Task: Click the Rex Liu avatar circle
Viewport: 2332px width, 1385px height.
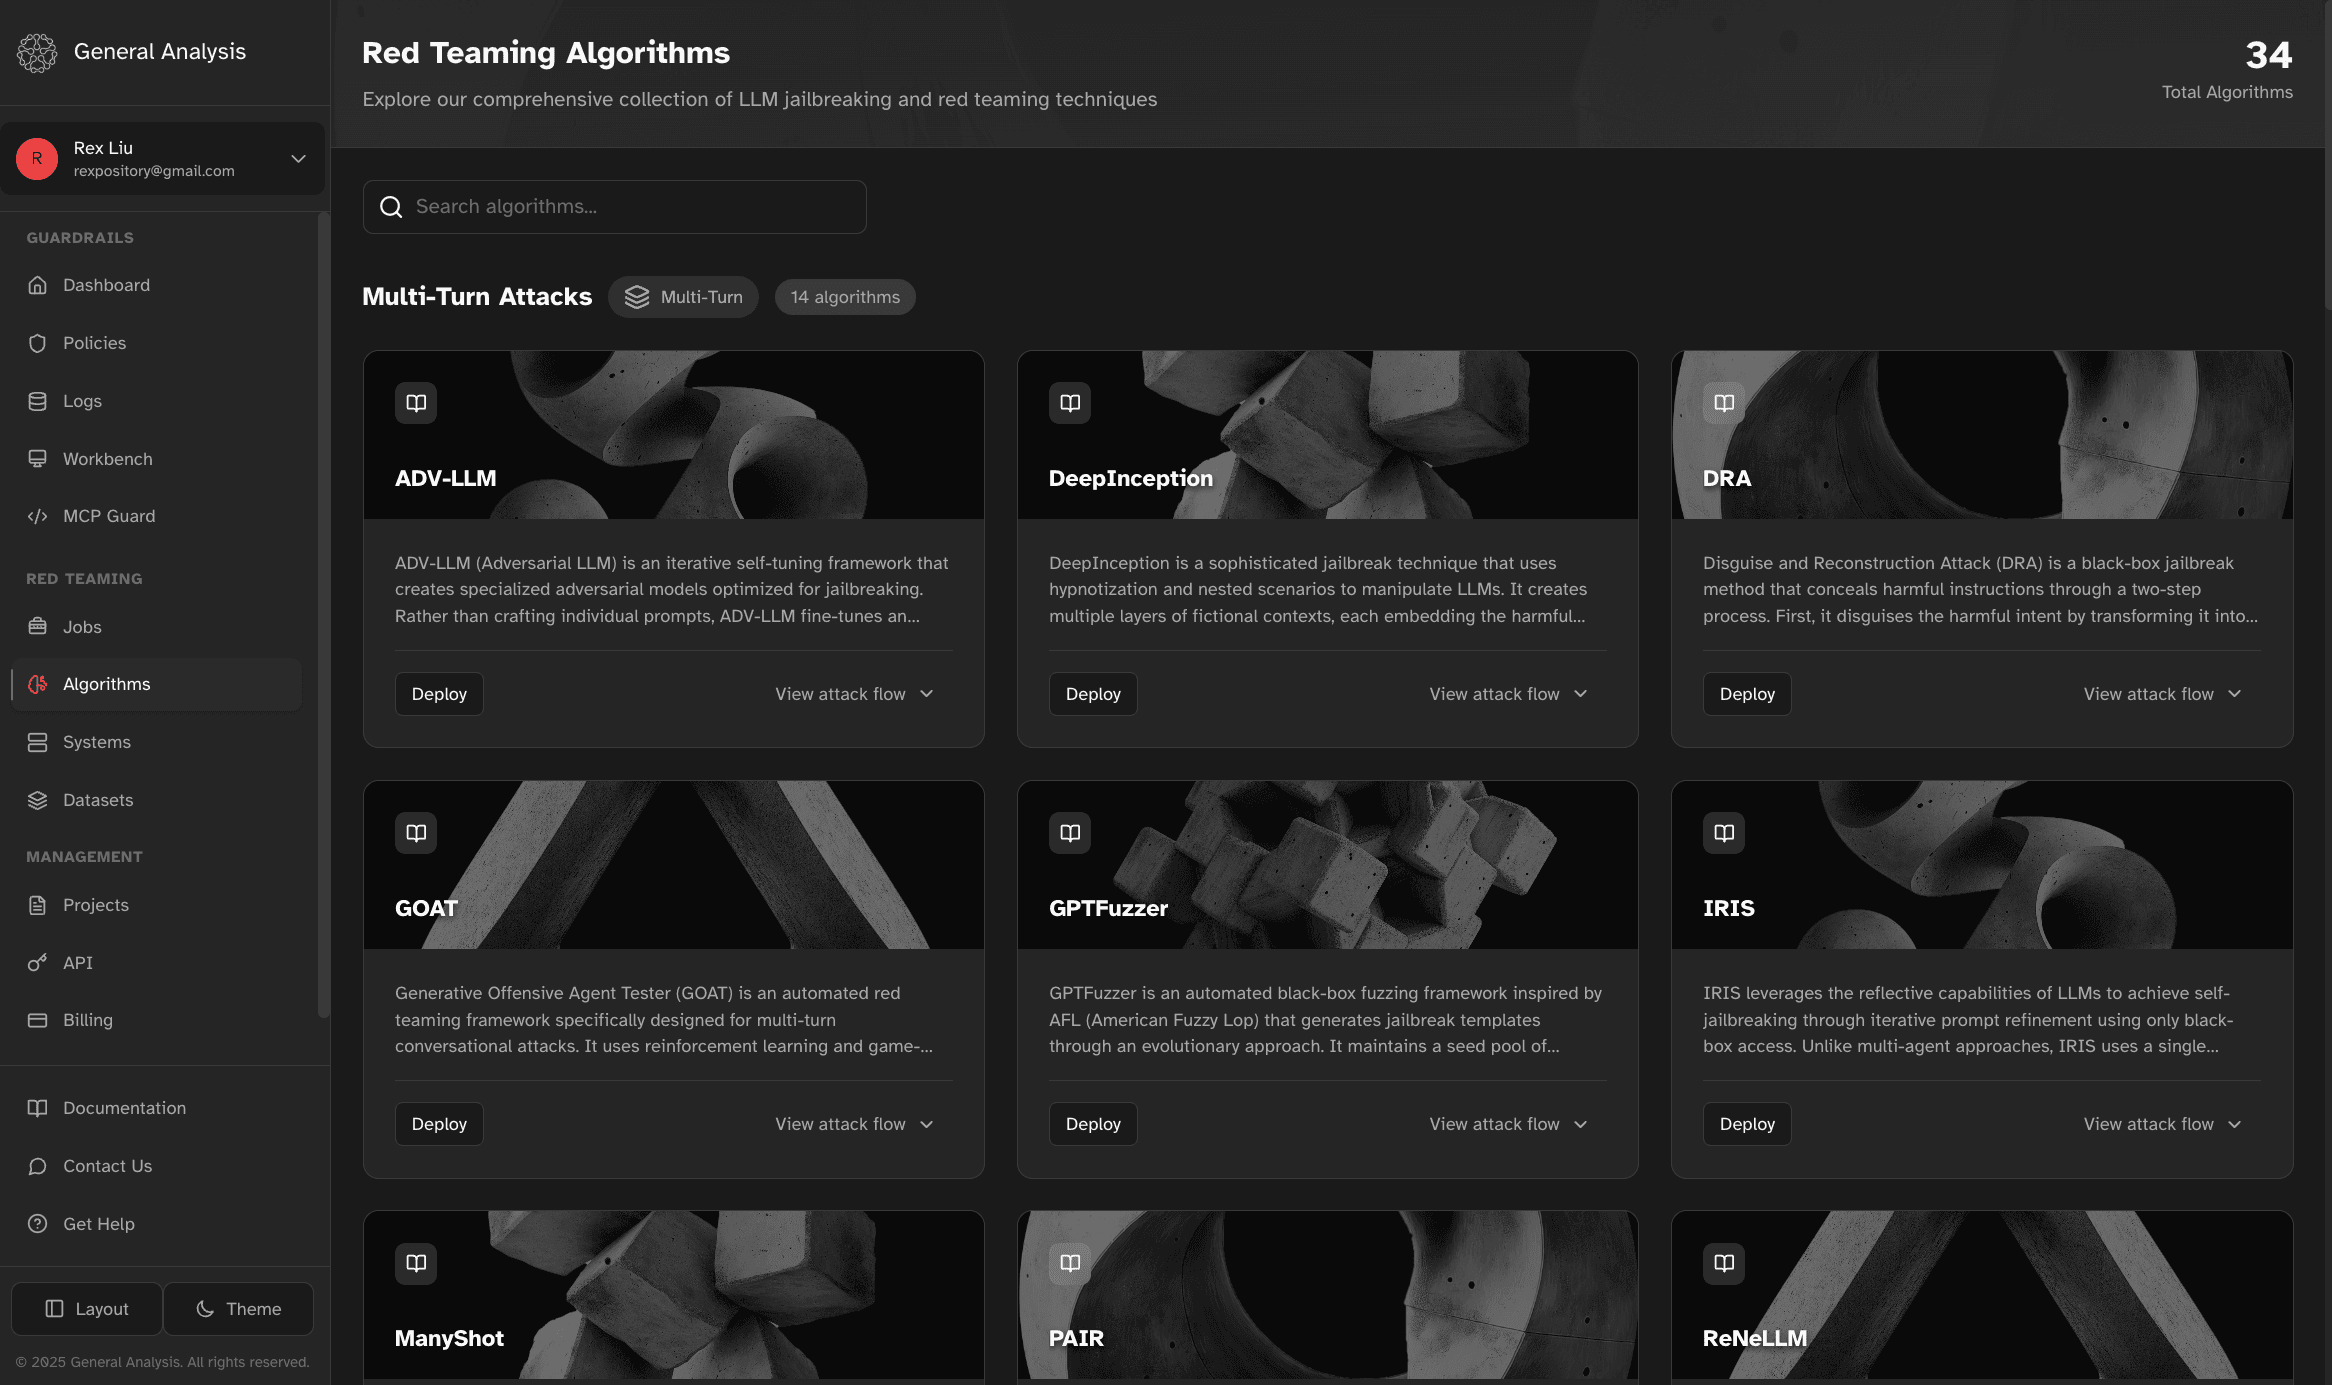Action: [x=37, y=159]
